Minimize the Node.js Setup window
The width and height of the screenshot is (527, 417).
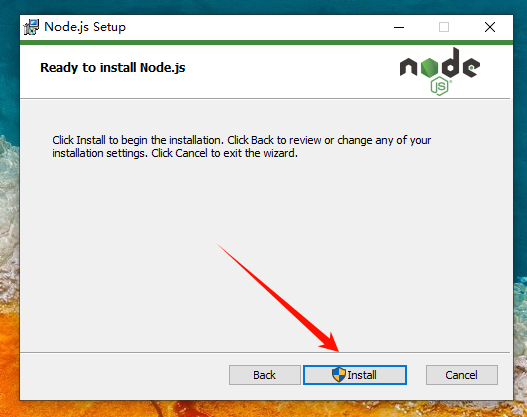(399, 27)
